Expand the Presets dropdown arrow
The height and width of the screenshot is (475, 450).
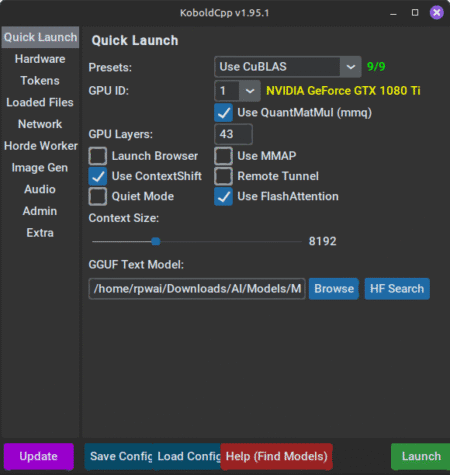351,67
